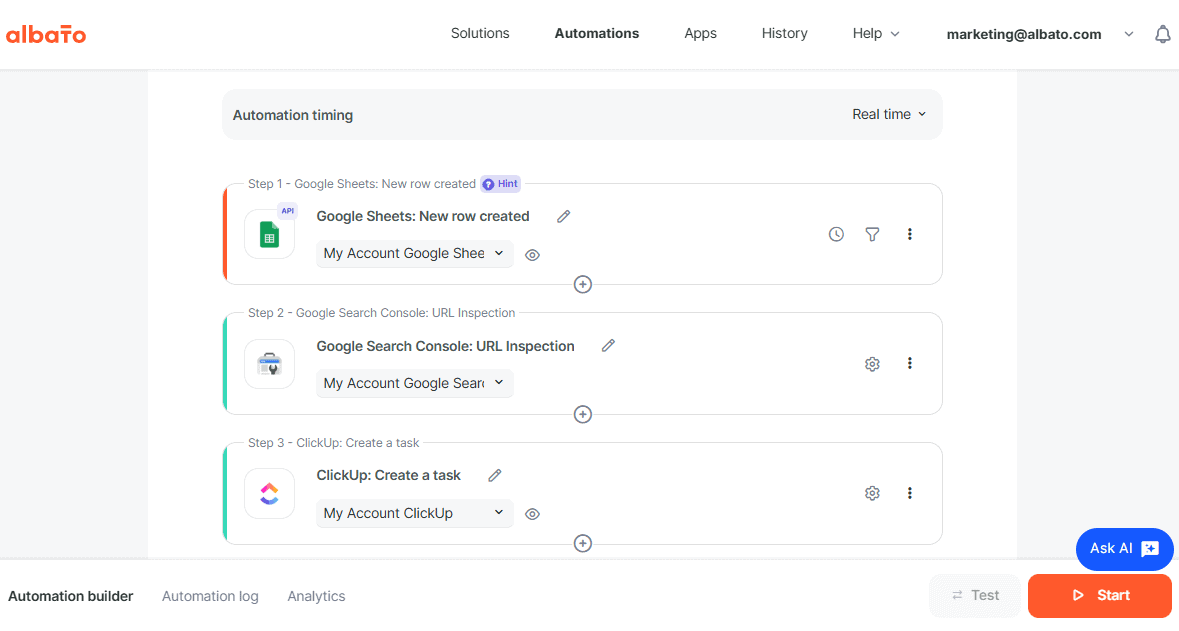Screen dimensions: 1179x631
Task: Click the Automation timing label
Action: coord(292,115)
